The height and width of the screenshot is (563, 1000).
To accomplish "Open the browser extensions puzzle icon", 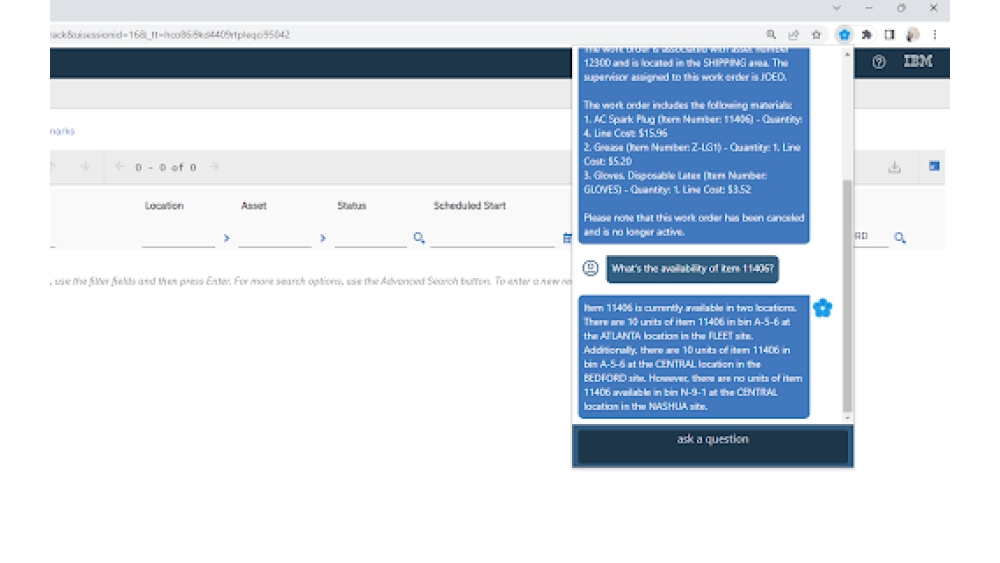I will pos(866,34).
